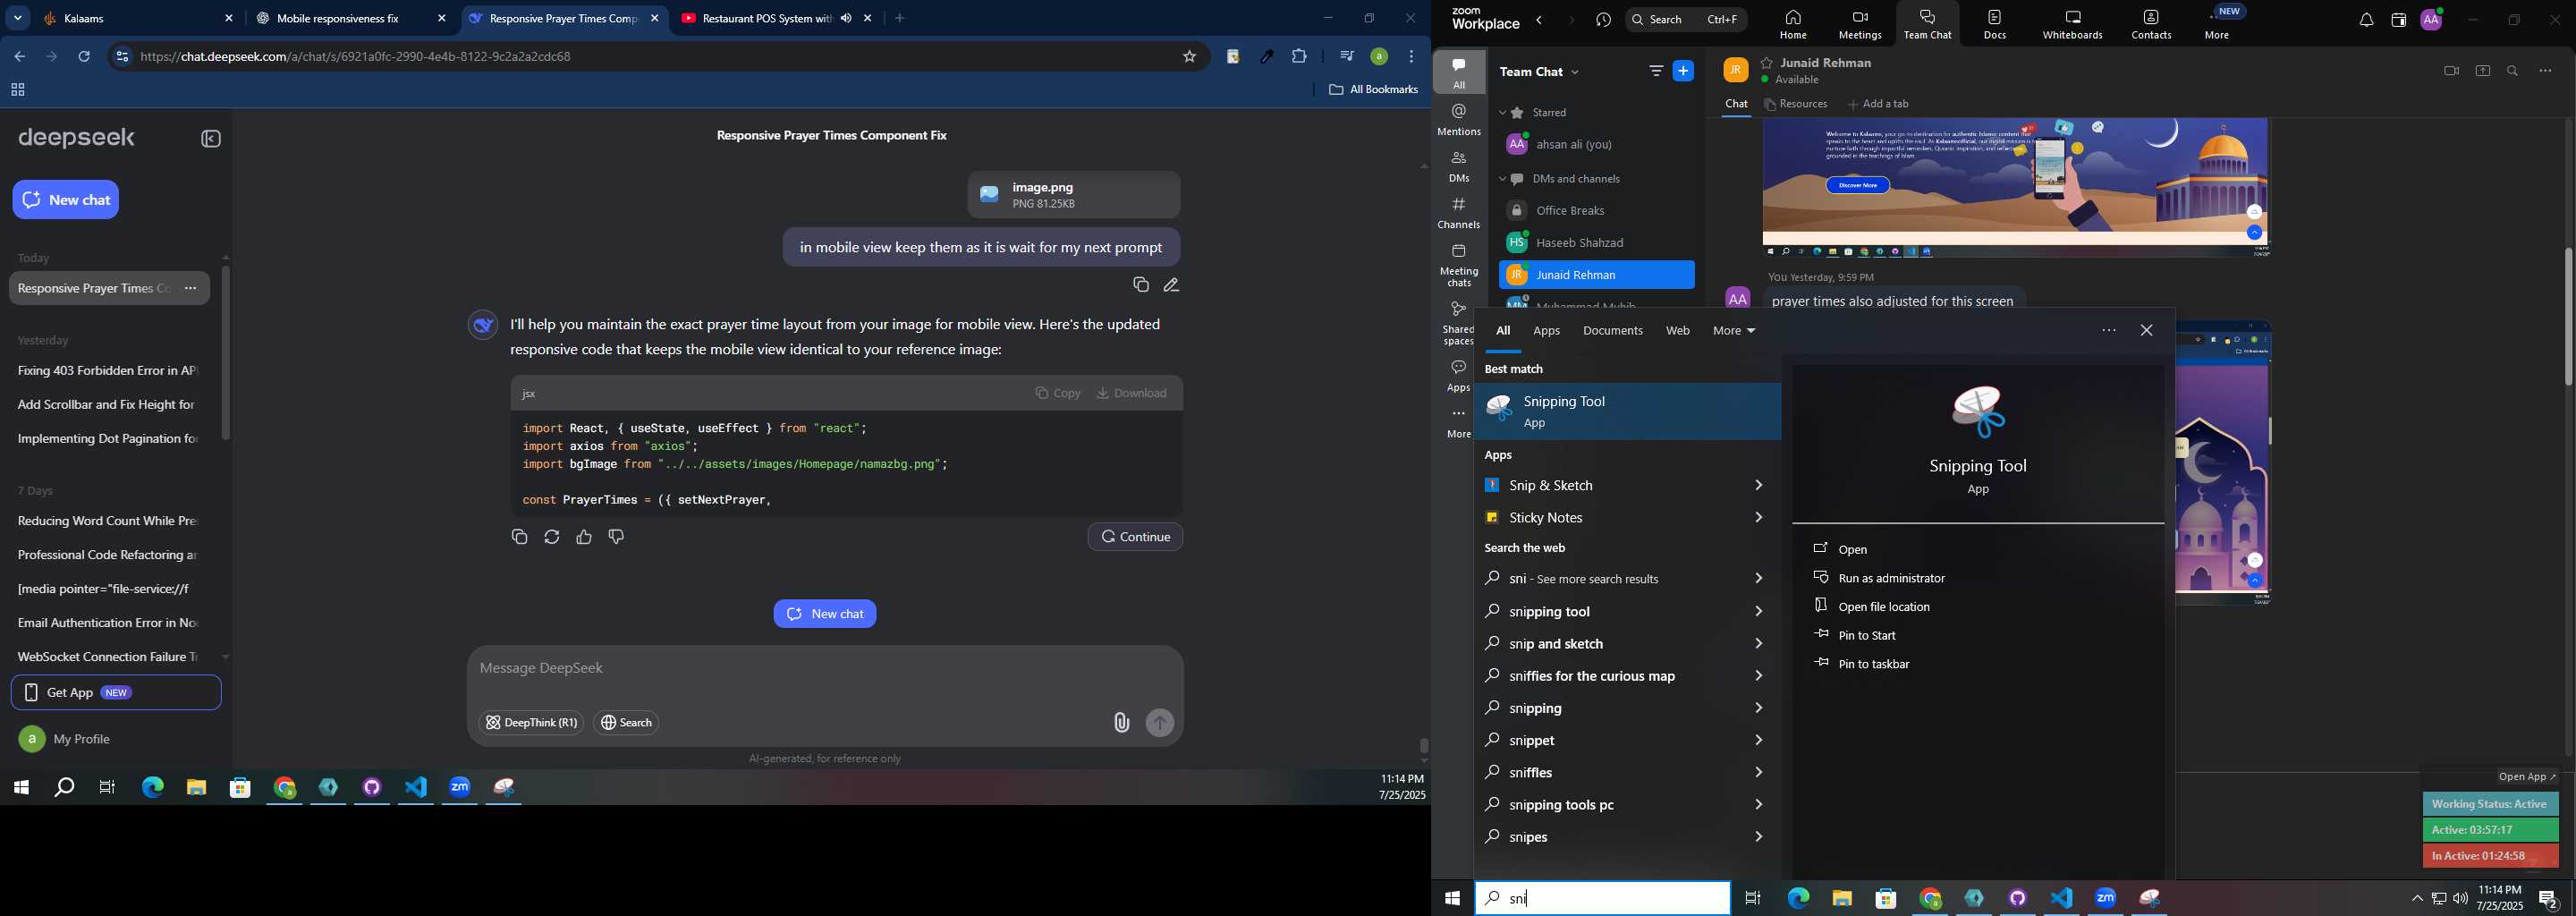Copy the user prompt message icon
The image size is (2576, 916).
click(1140, 286)
